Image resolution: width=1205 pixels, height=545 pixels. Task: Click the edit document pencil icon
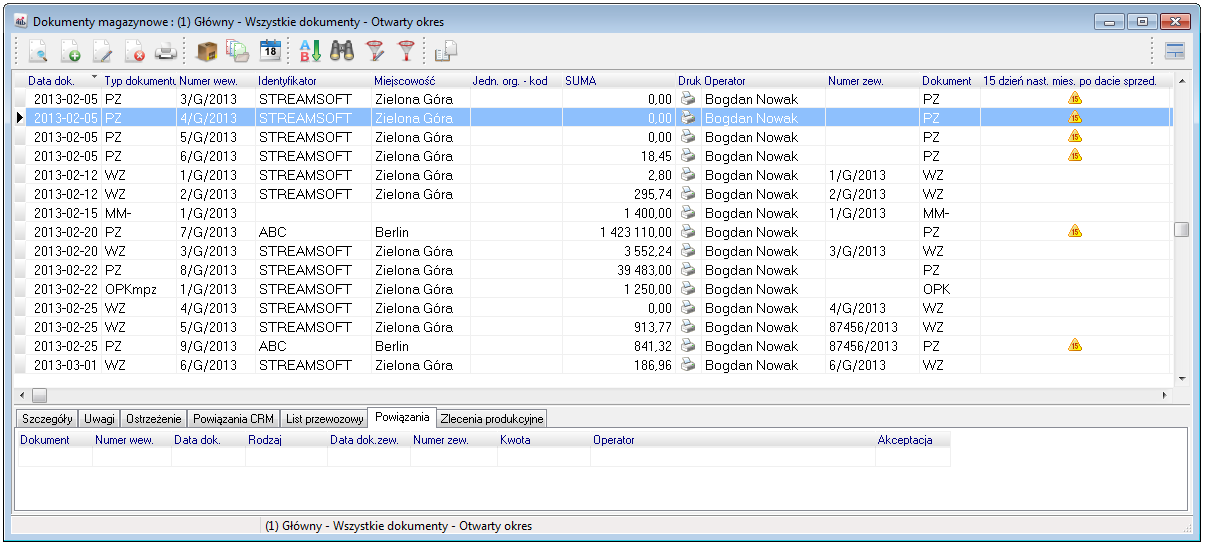102,51
